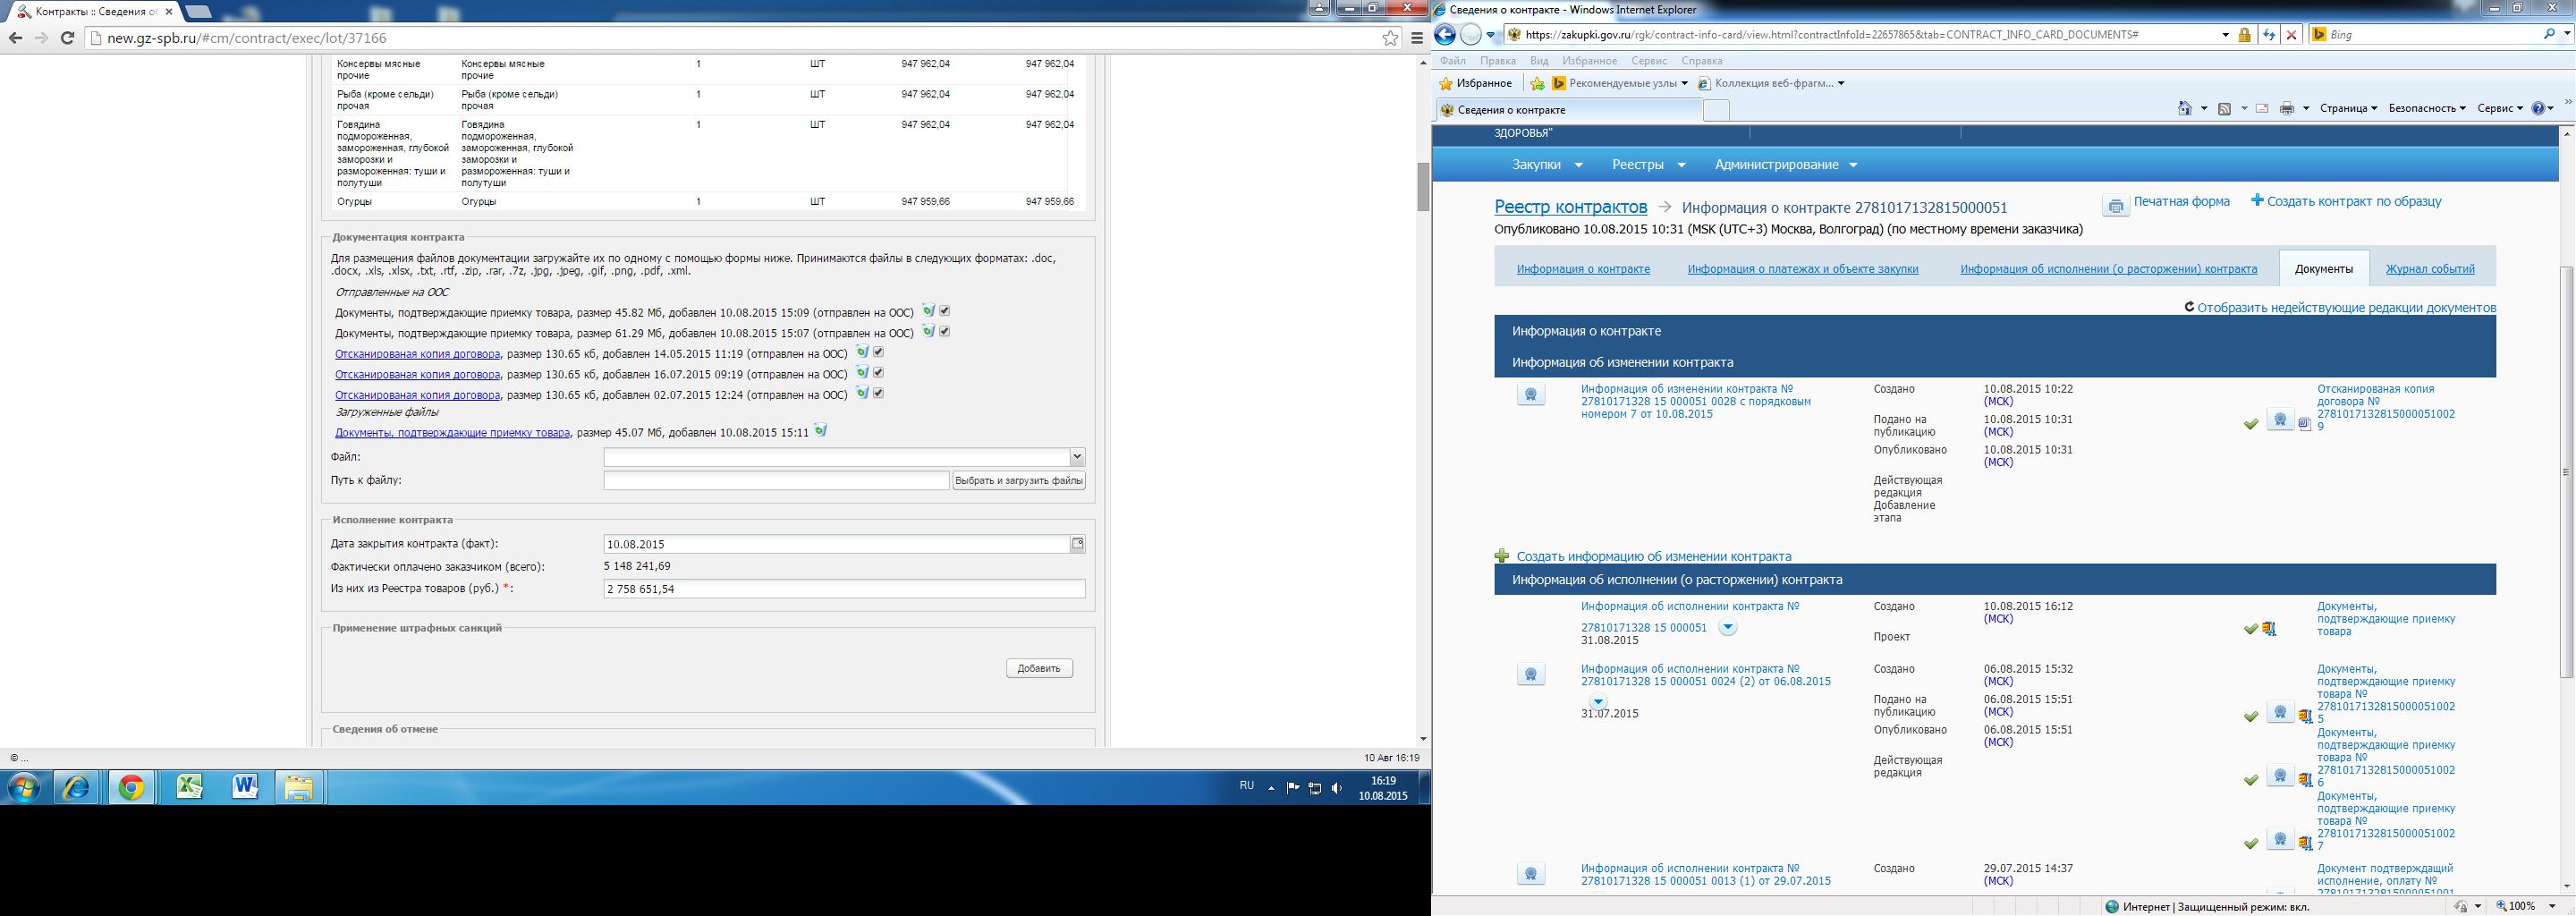Open Информация о платежах и объекте закупки tab
2576x916 pixels.
click(x=1803, y=269)
